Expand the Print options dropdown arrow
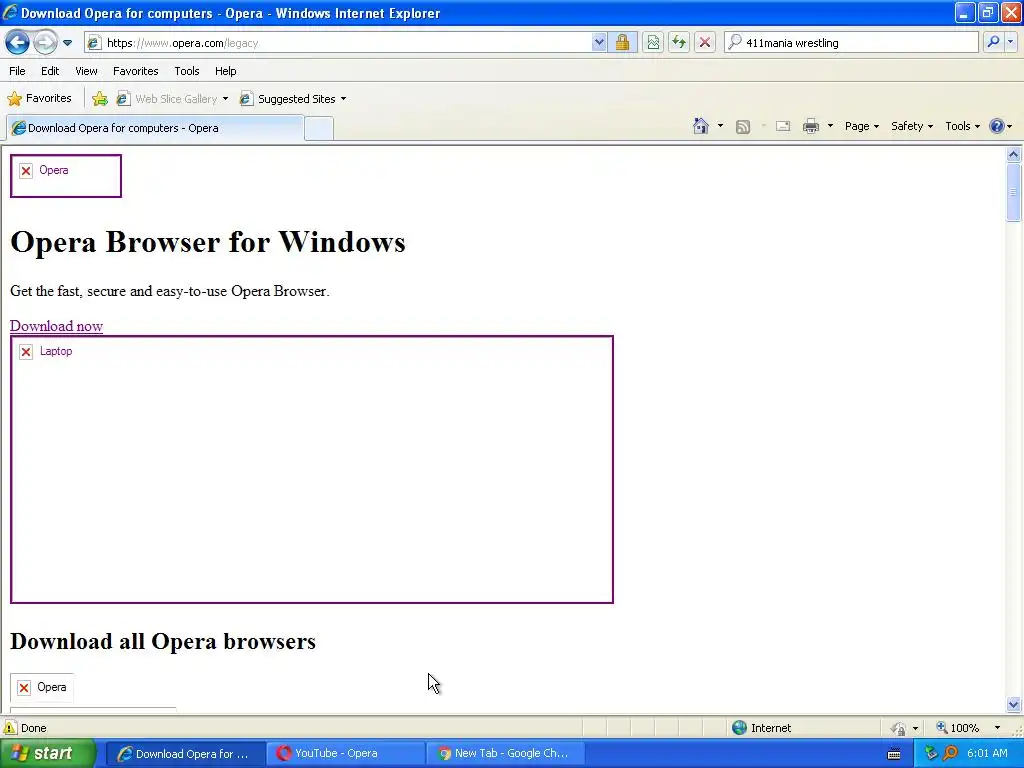This screenshot has height=768, width=1024. pyautogui.click(x=830, y=126)
